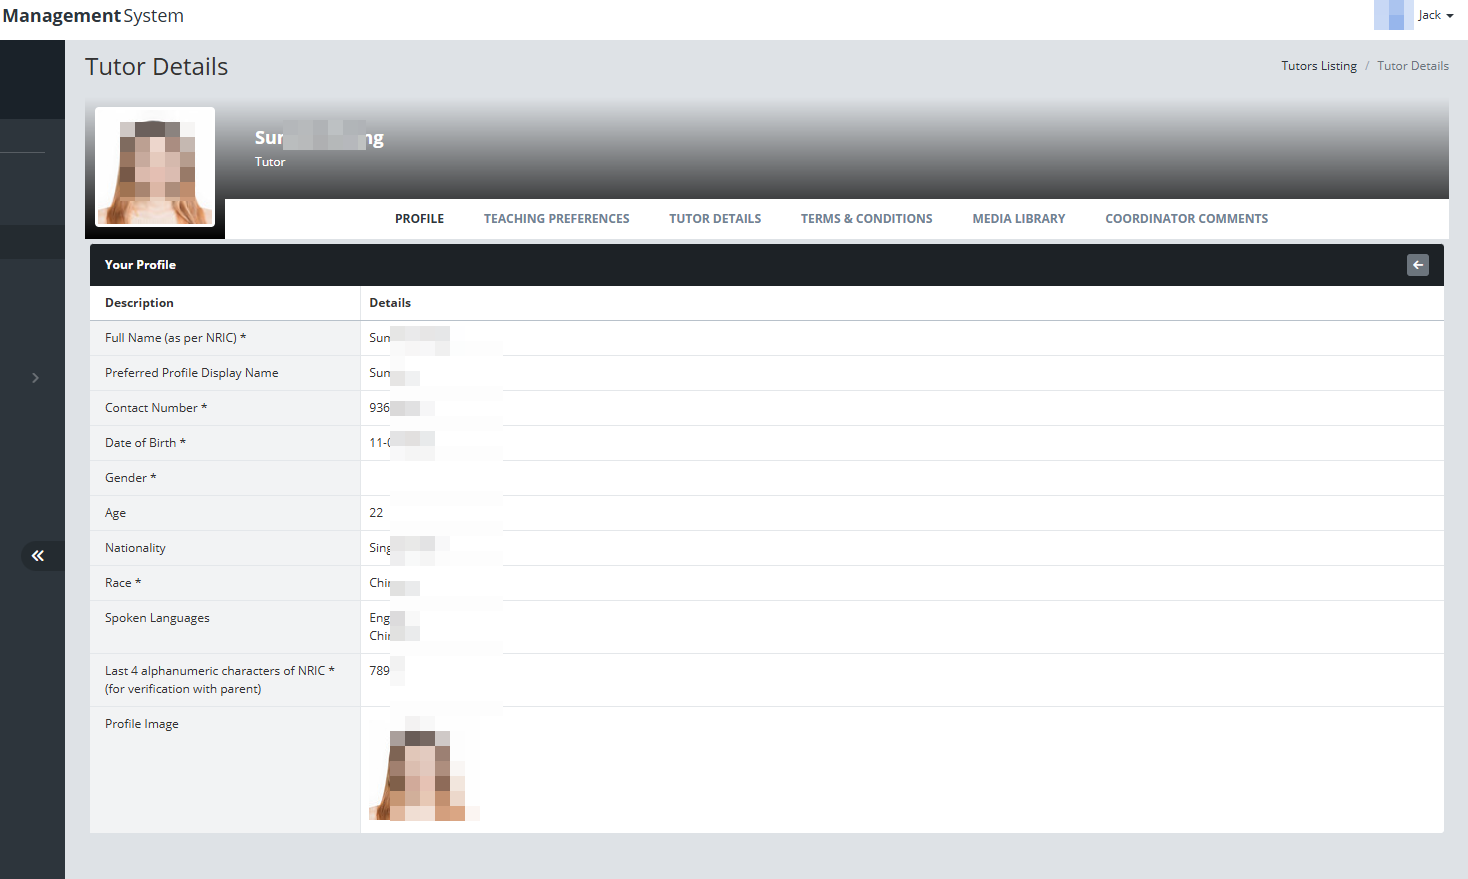Open the Teaching Preferences tab
This screenshot has width=1468, height=879.
[556, 219]
